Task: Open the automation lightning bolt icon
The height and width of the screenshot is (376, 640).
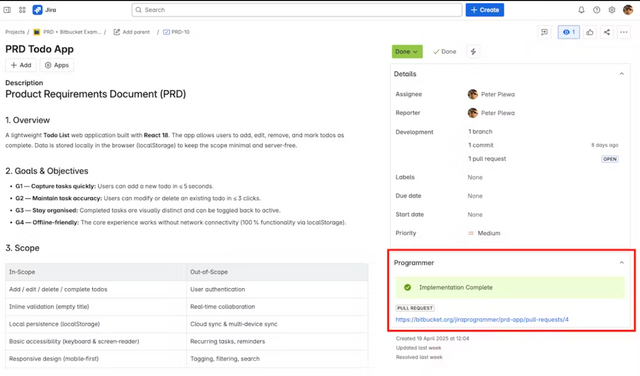Action: pyautogui.click(x=473, y=51)
